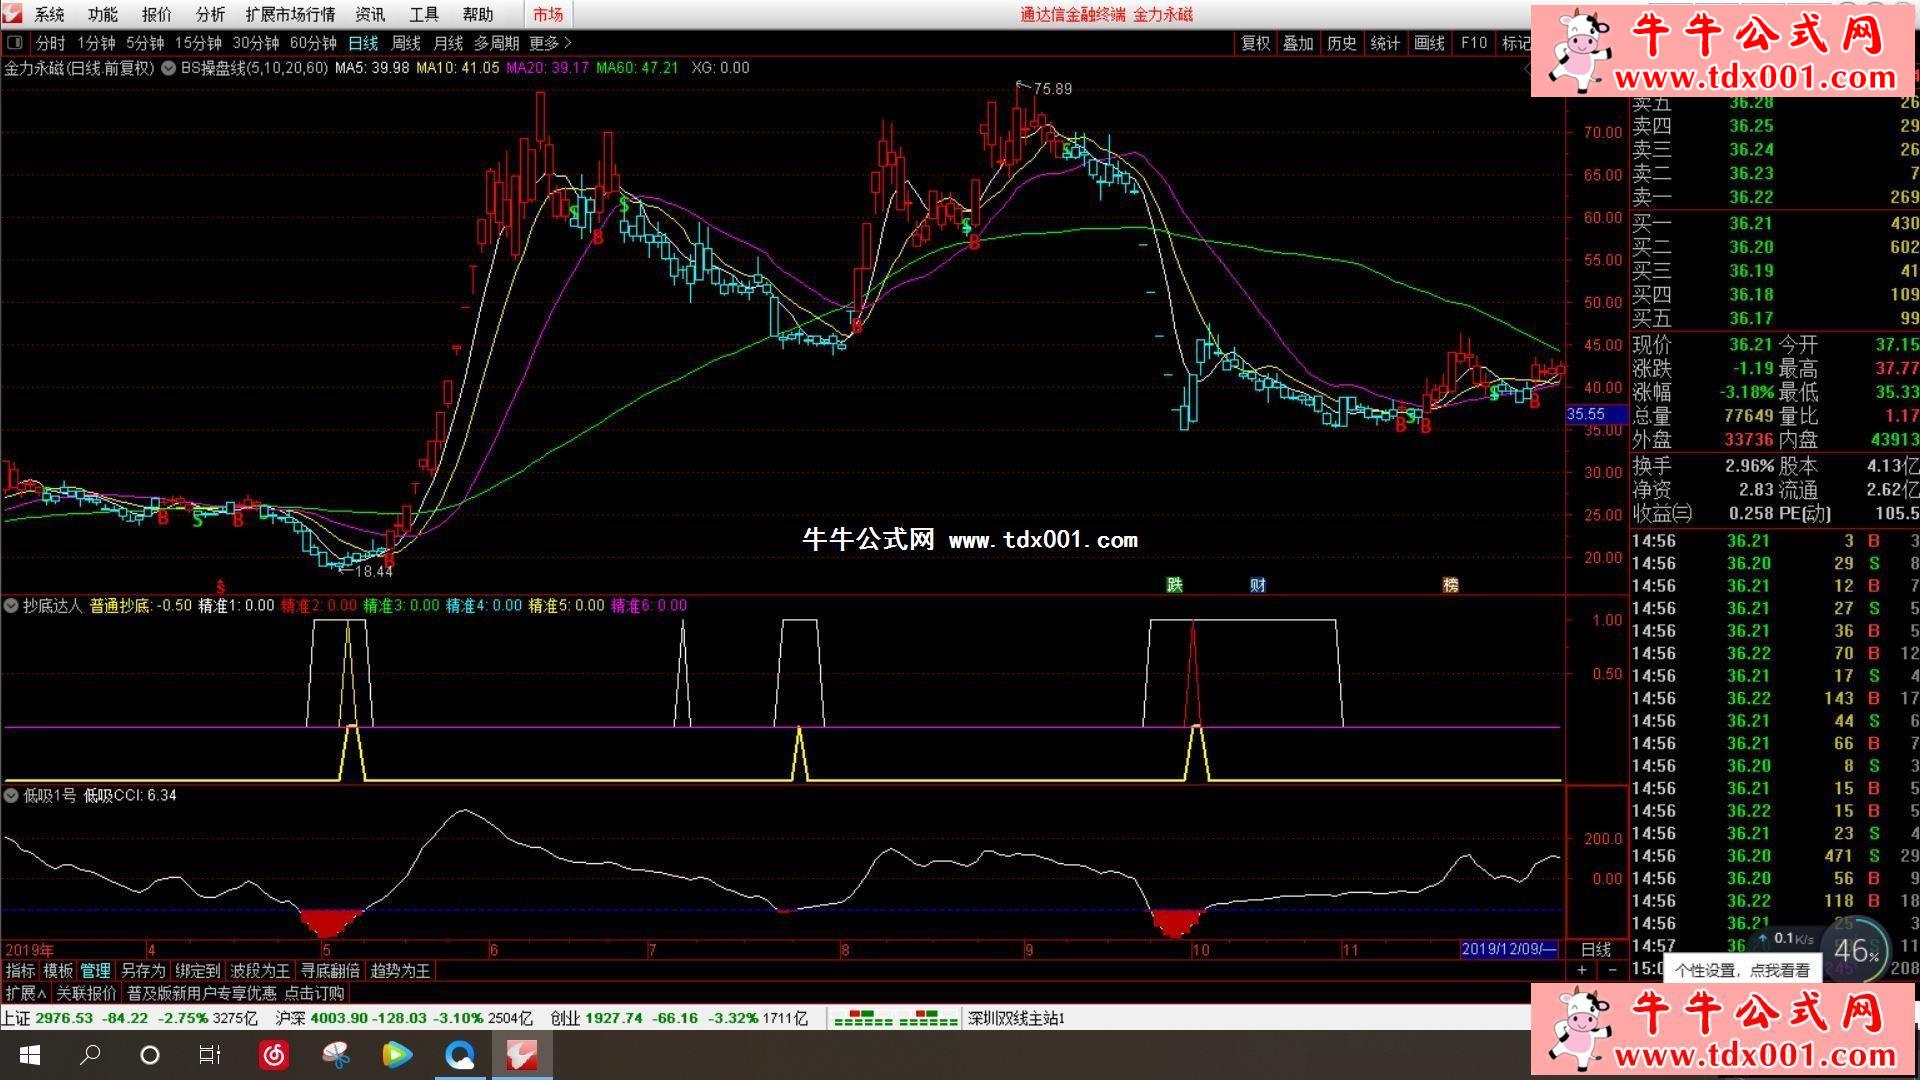The height and width of the screenshot is (1080, 1920).
Task: Click the 另存为 button
Action: point(143,971)
